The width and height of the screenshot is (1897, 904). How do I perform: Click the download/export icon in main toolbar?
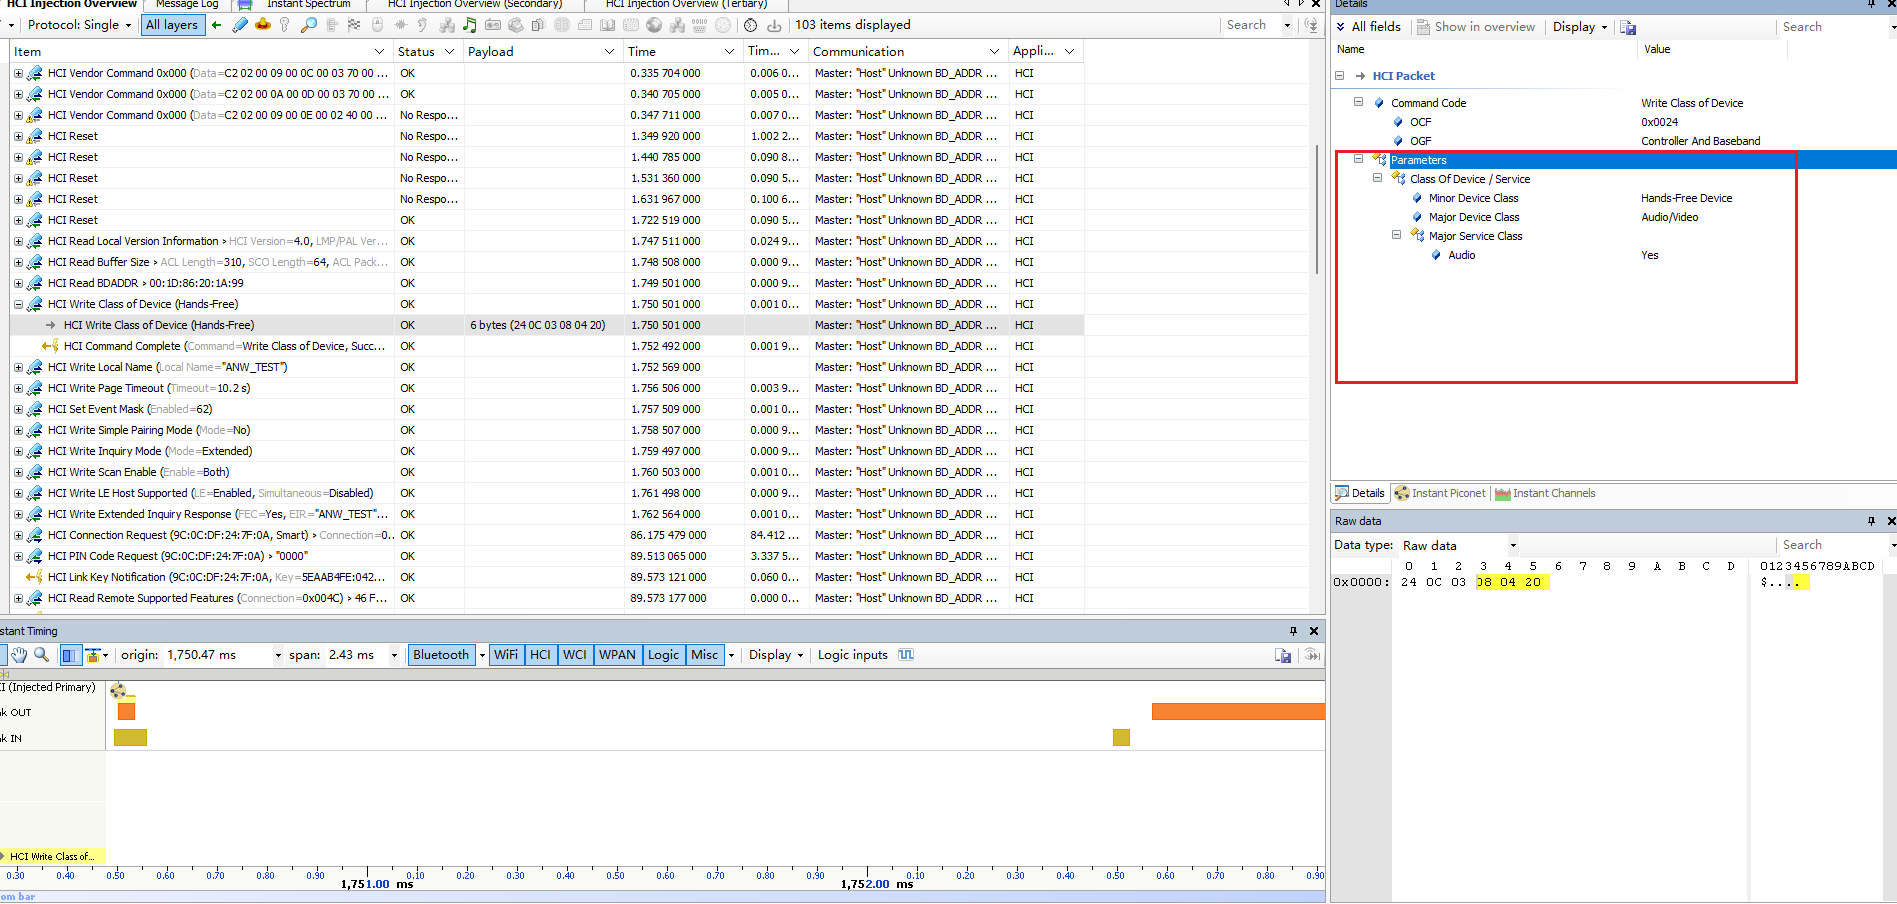point(774,25)
